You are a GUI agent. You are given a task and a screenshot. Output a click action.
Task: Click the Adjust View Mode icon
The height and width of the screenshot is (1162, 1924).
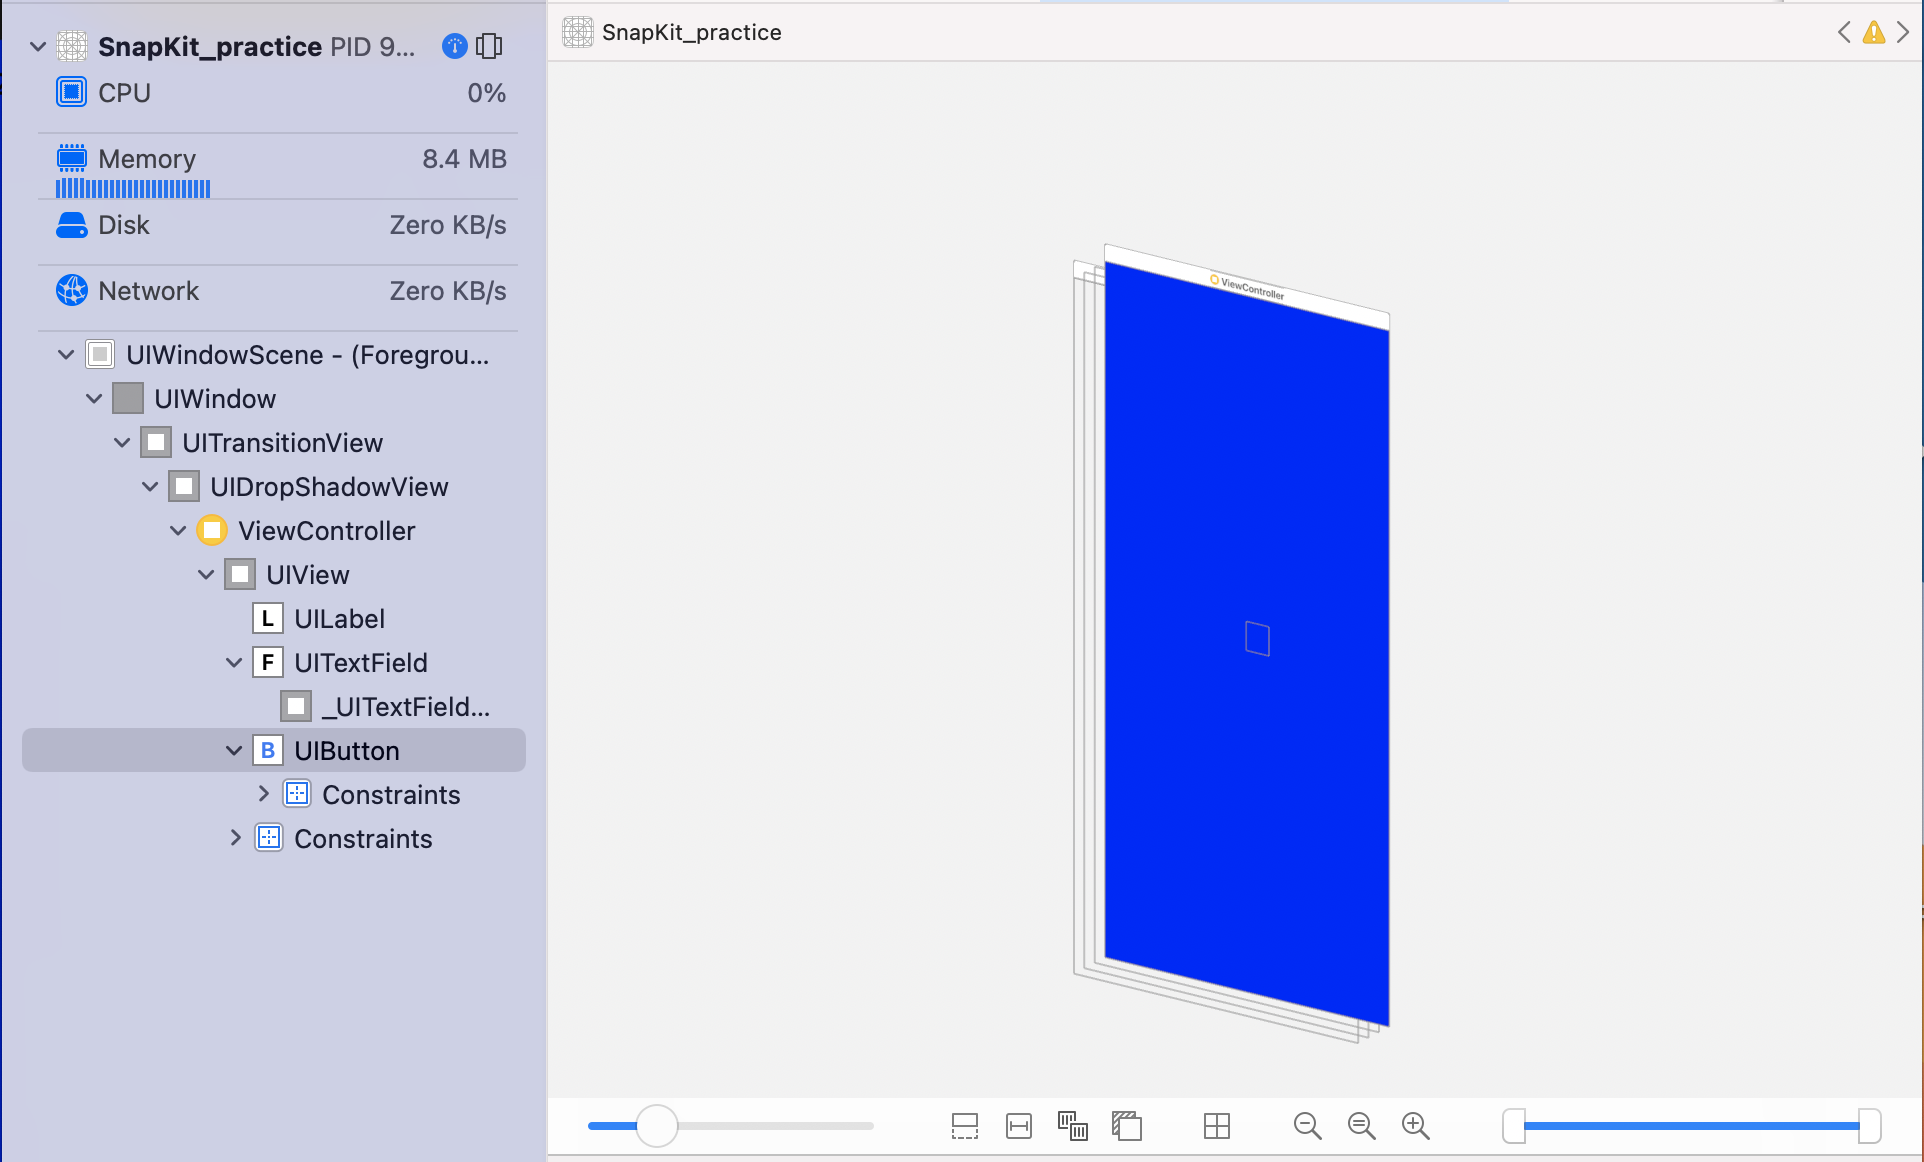[x=1073, y=1126]
